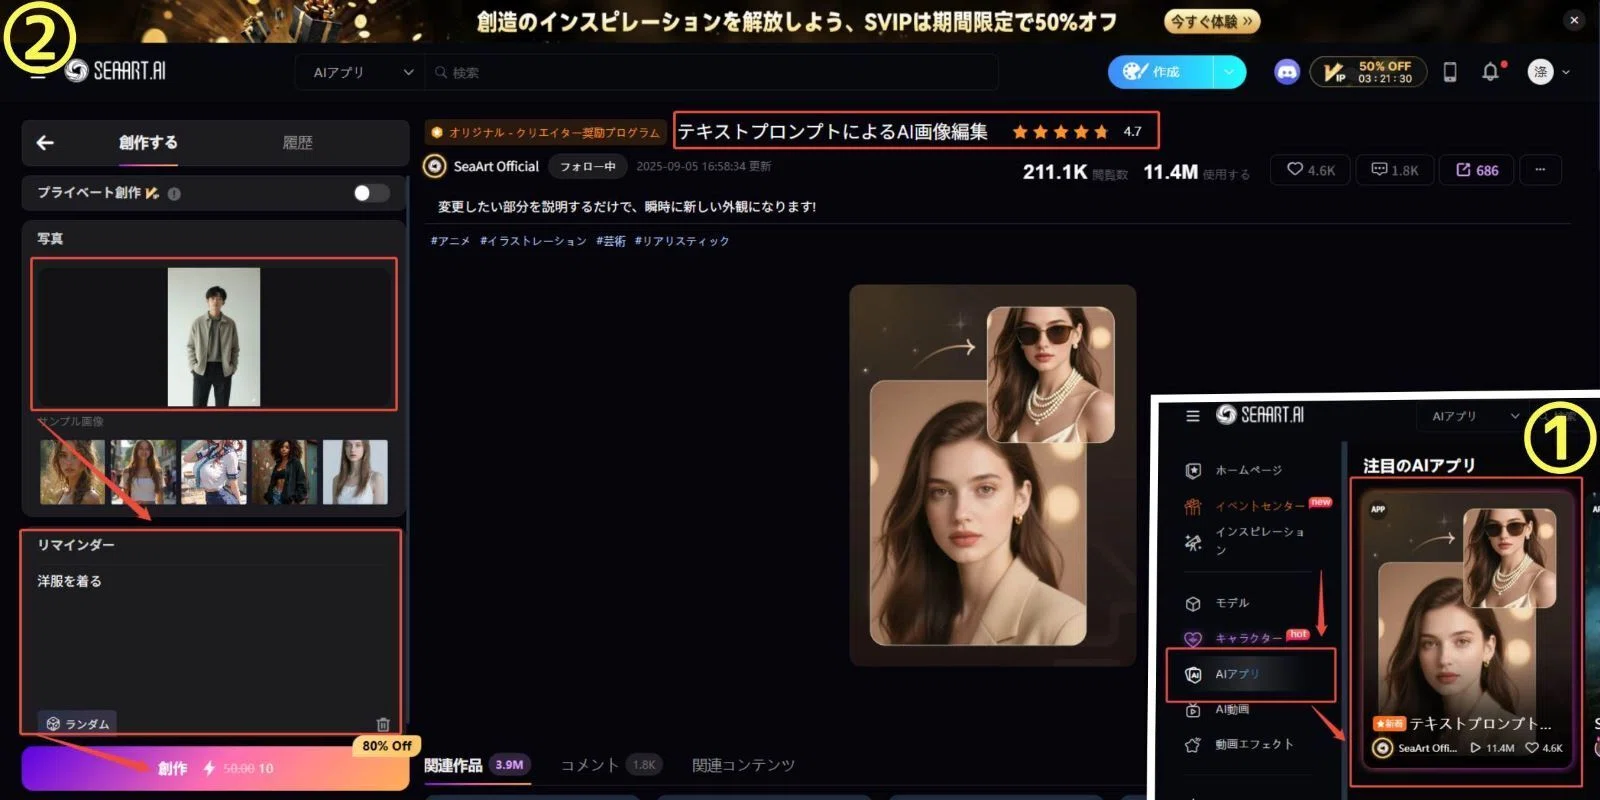
Task: Toggle the プライベート創作 switch
Action: tap(371, 193)
